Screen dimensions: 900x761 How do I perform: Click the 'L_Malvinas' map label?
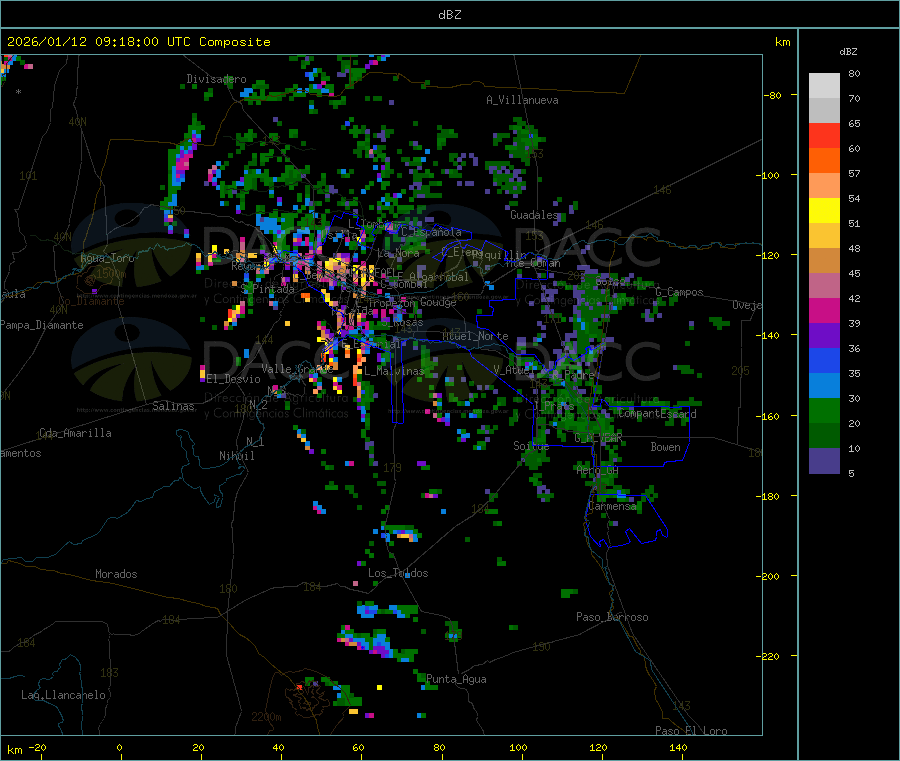coord(394,371)
